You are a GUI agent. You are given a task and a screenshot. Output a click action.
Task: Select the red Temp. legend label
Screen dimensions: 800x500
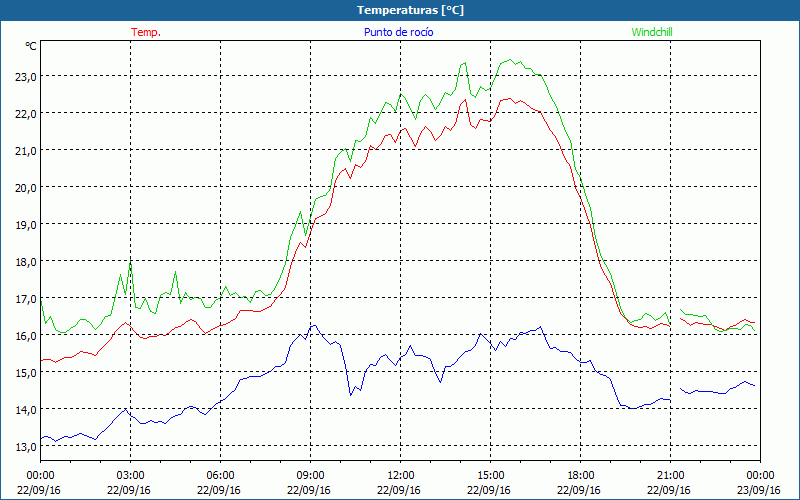click(x=146, y=32)
